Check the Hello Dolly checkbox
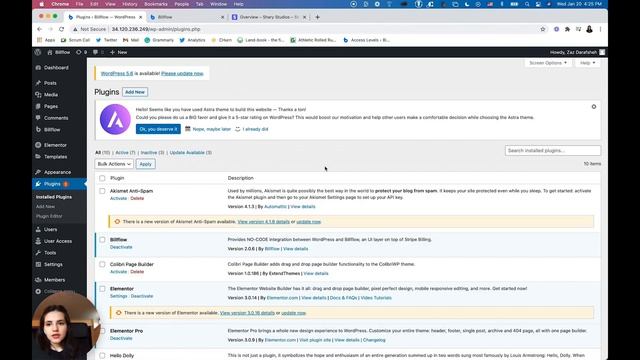This screenshot has height=360, width=640. pos(102,356)
